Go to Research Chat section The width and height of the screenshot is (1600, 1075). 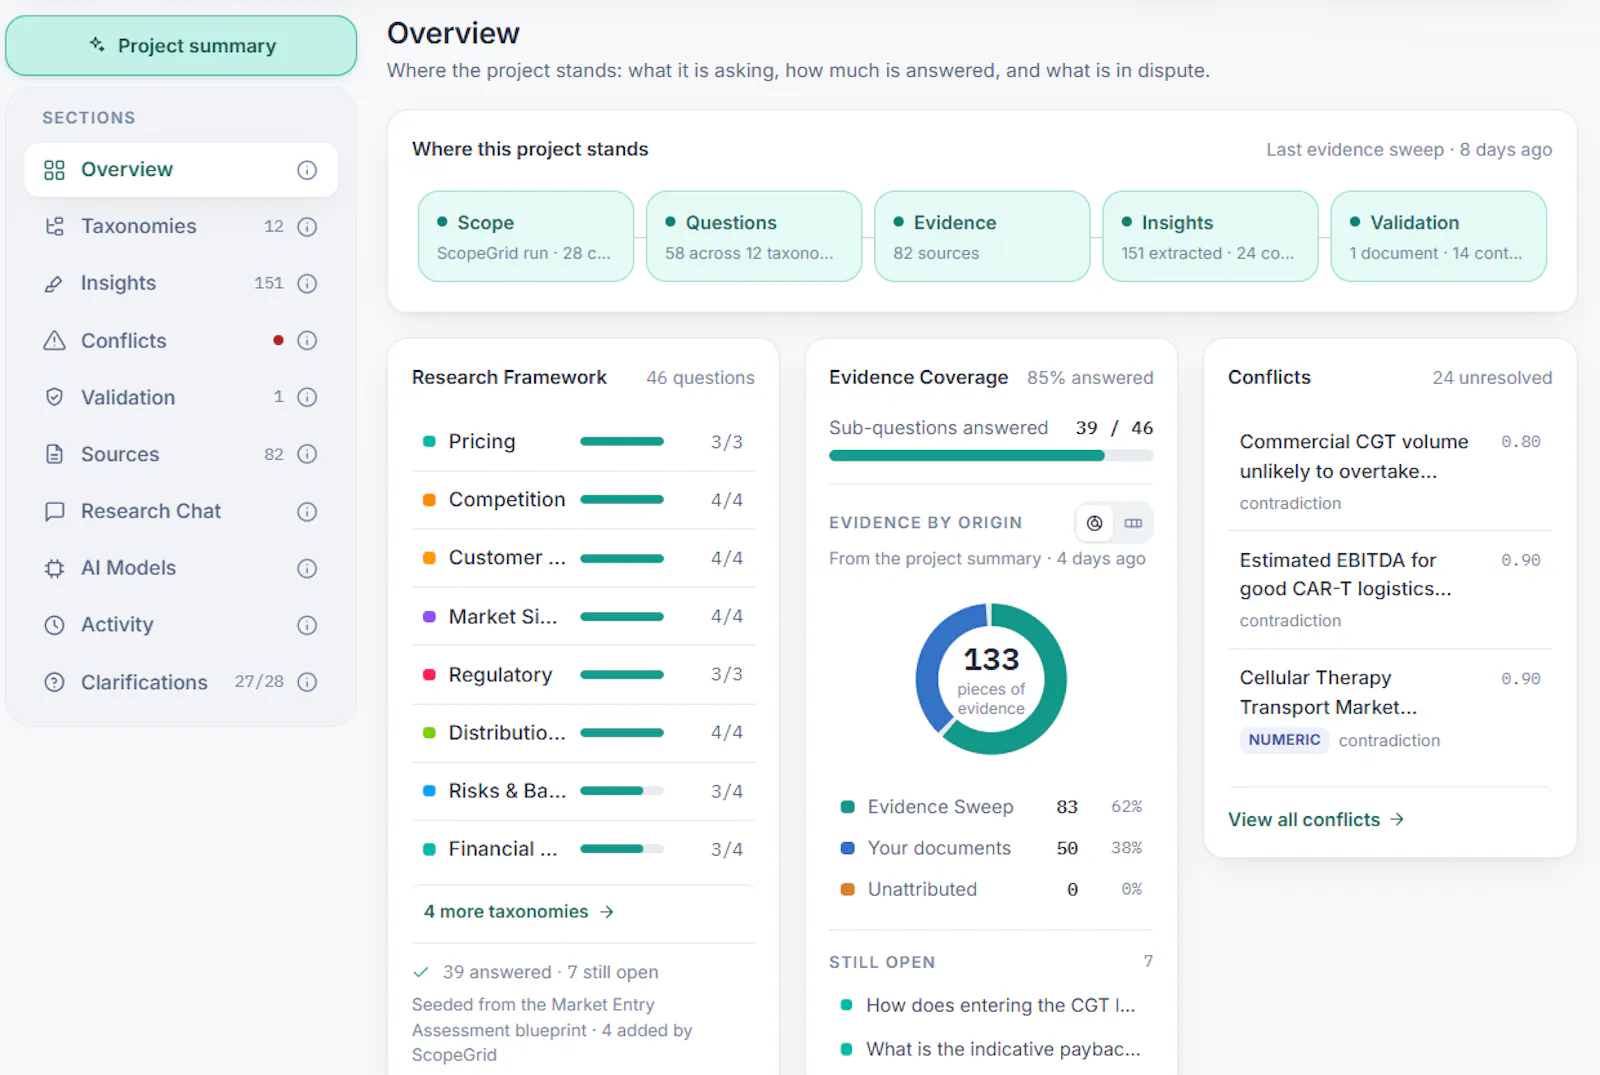tap(181, 511)
